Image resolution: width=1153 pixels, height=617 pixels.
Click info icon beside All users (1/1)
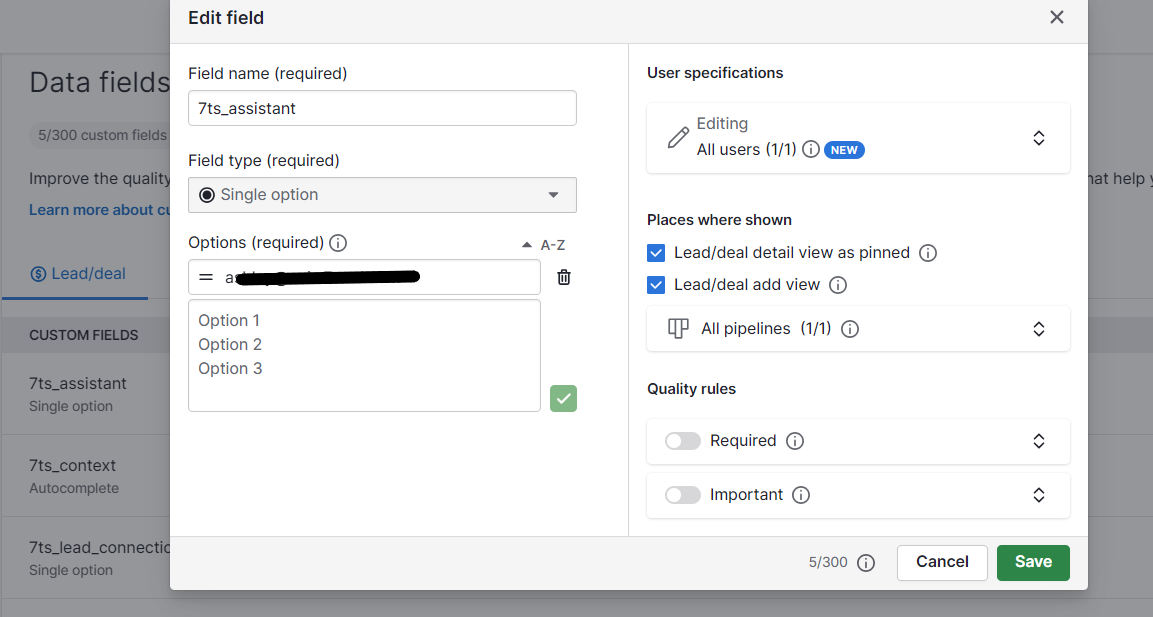(811, 149)
